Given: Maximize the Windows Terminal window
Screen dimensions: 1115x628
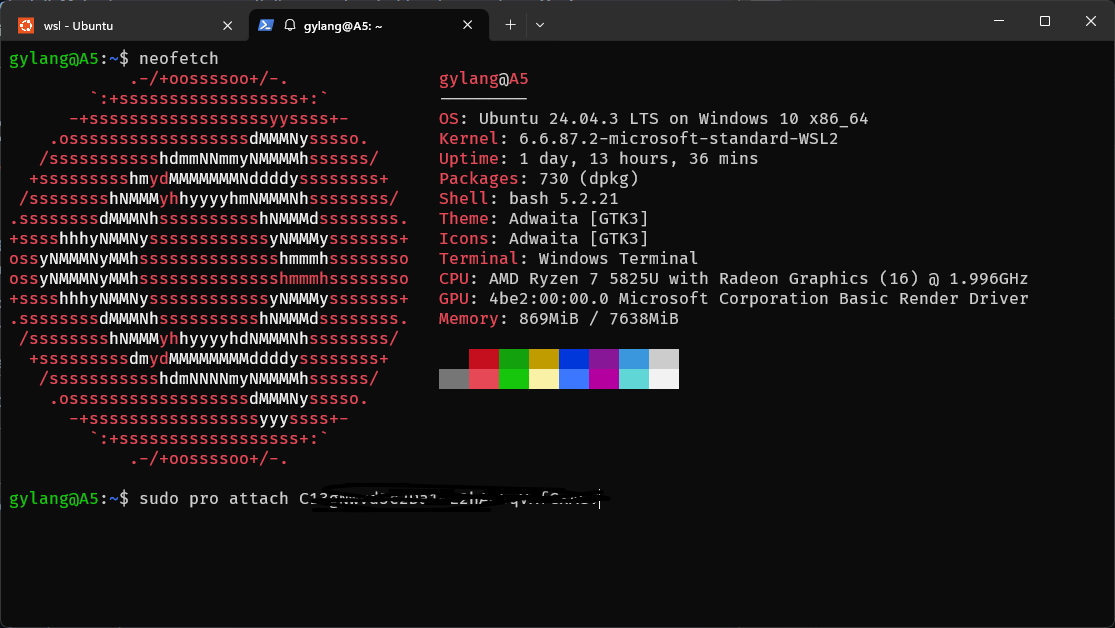Looking at the screenshot, I should [x=1045, y=21].
